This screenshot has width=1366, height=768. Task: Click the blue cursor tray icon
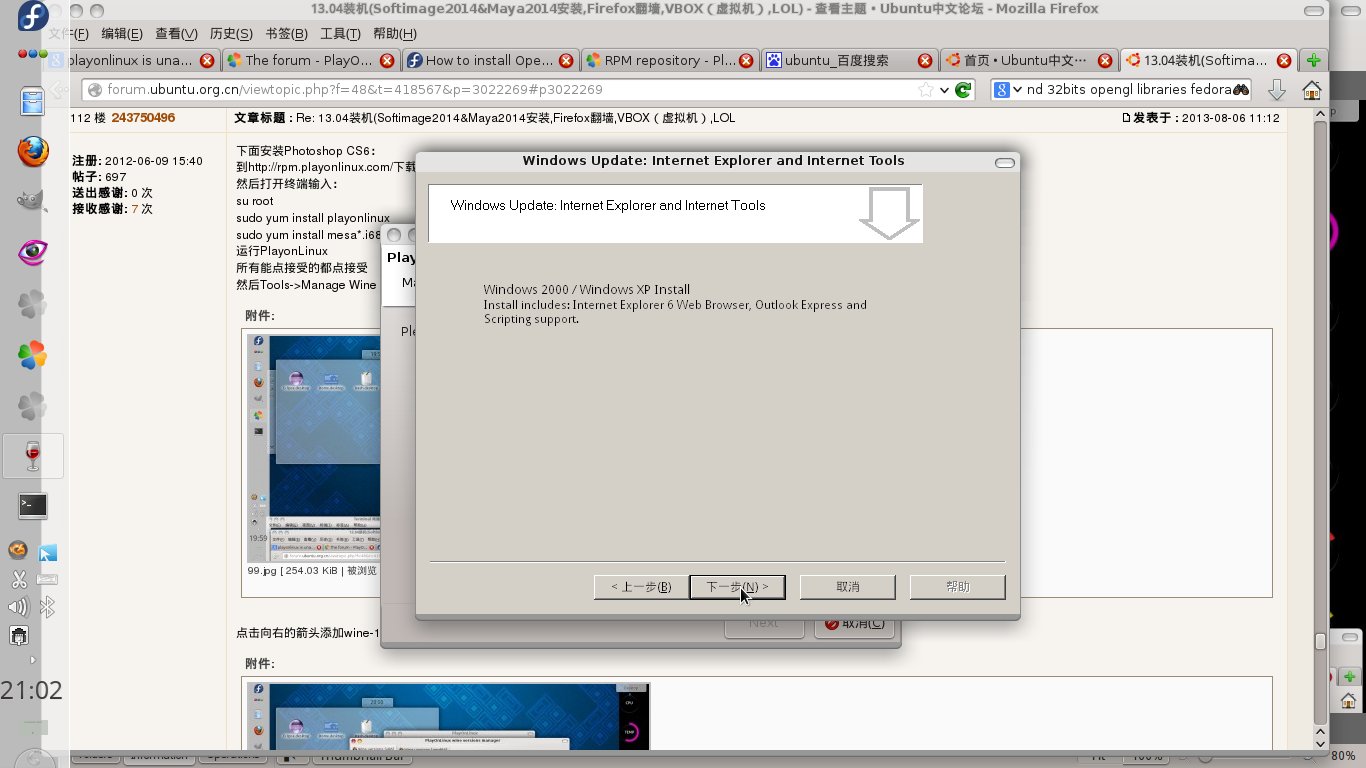[47, 552]
